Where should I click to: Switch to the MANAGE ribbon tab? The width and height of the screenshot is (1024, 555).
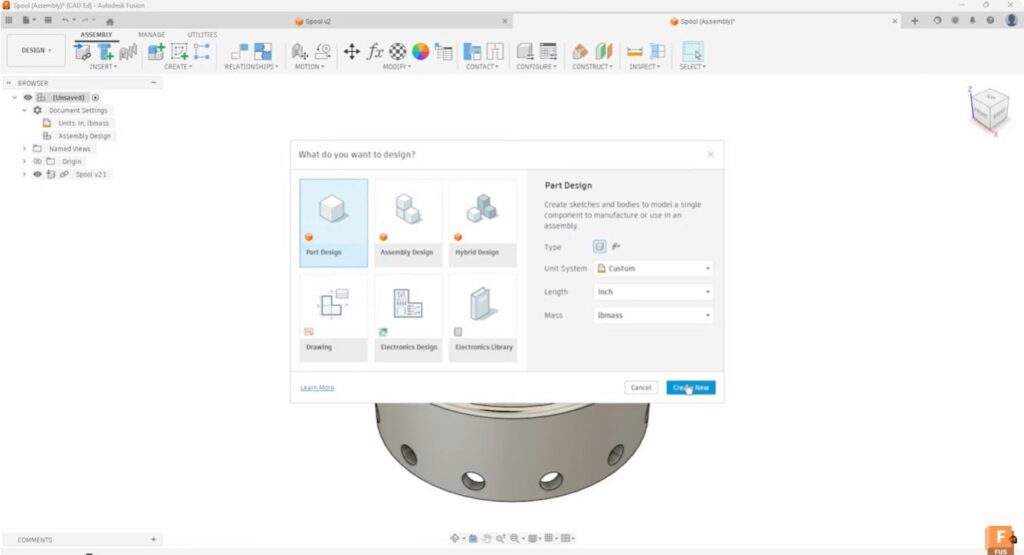tap(152, 35)
